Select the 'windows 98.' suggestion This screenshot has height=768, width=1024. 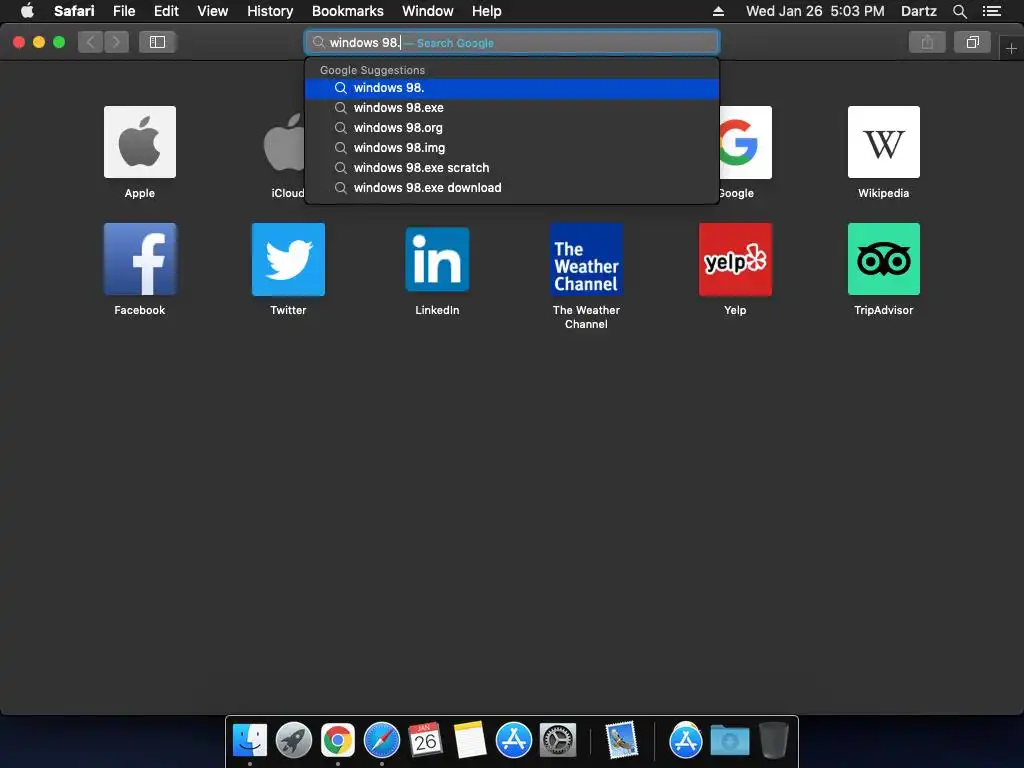[x=512, y=88]
